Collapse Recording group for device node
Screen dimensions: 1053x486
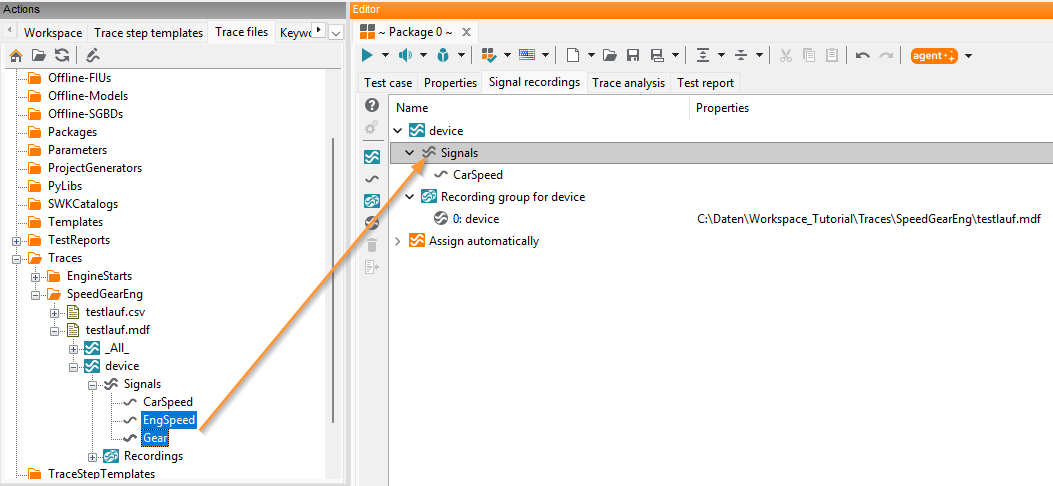click(410, 197)
